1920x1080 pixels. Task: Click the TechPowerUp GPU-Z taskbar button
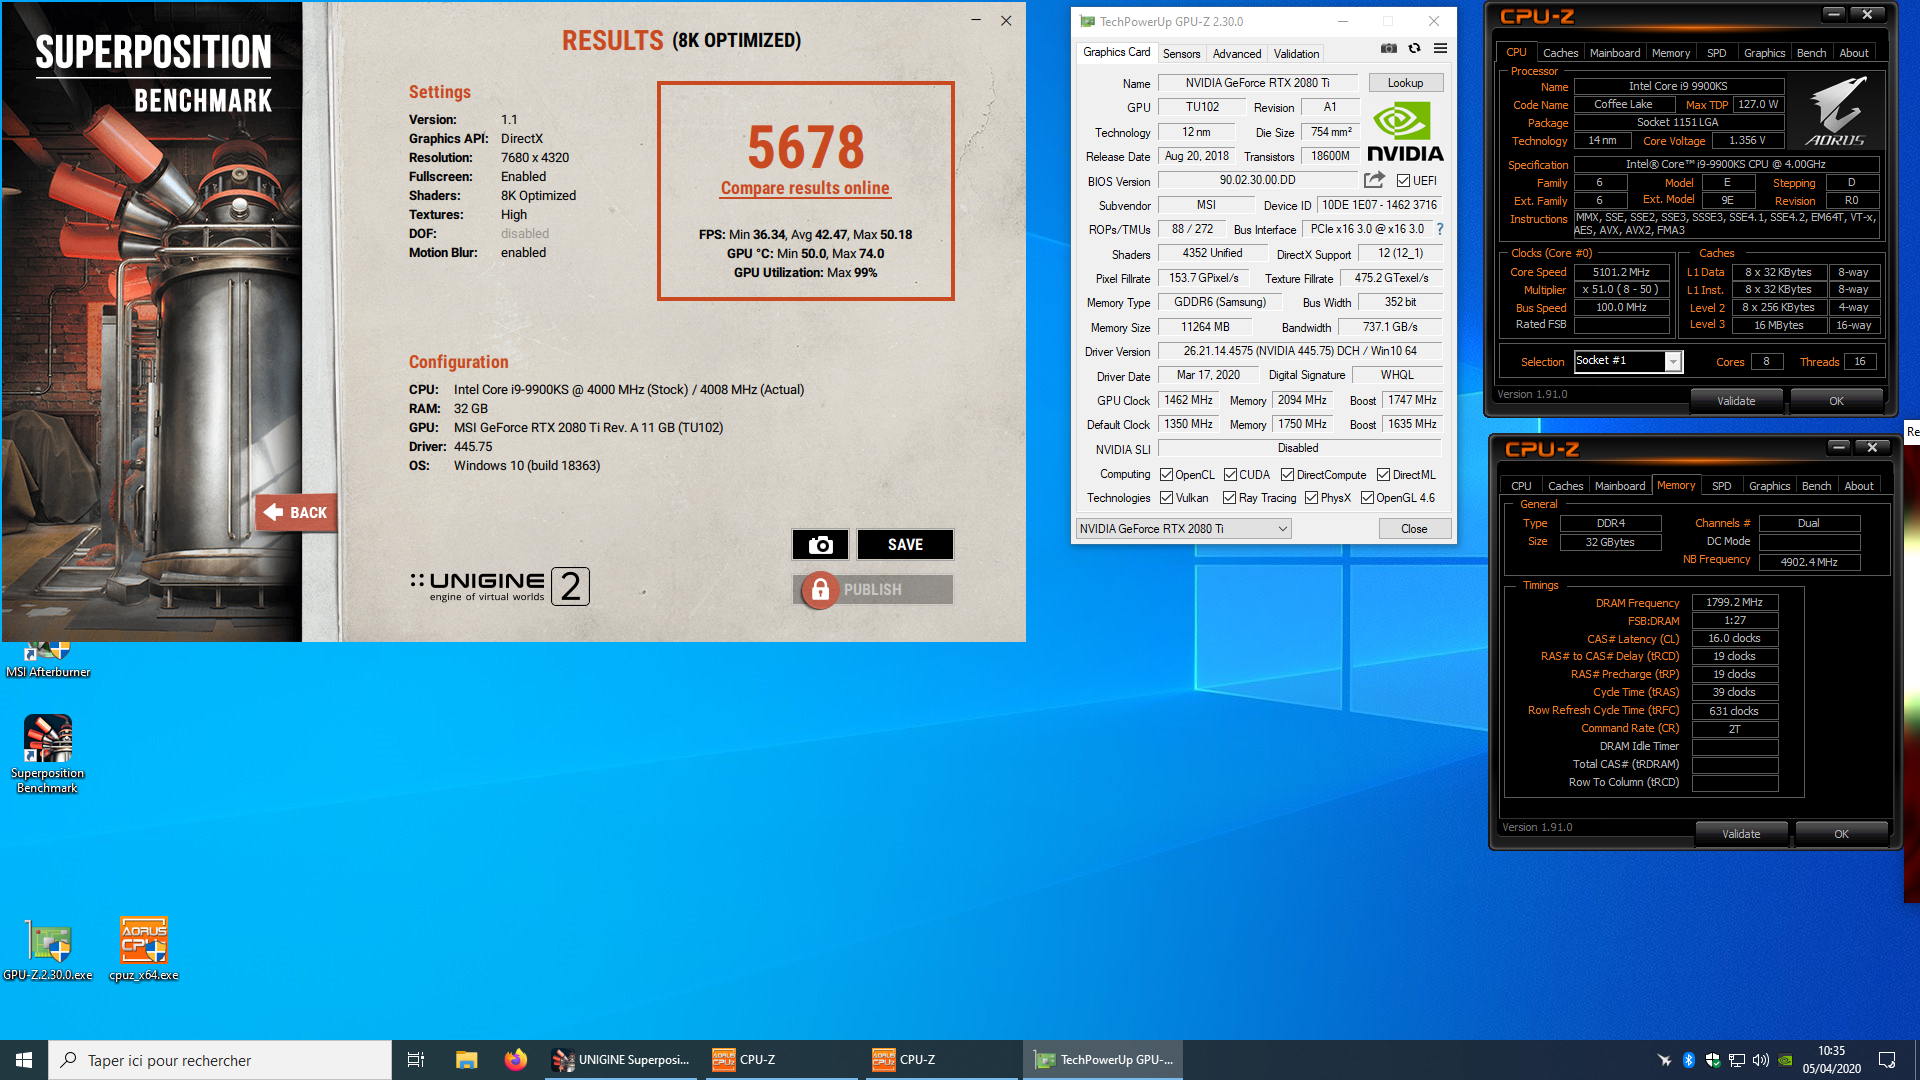[1104, 1060]
